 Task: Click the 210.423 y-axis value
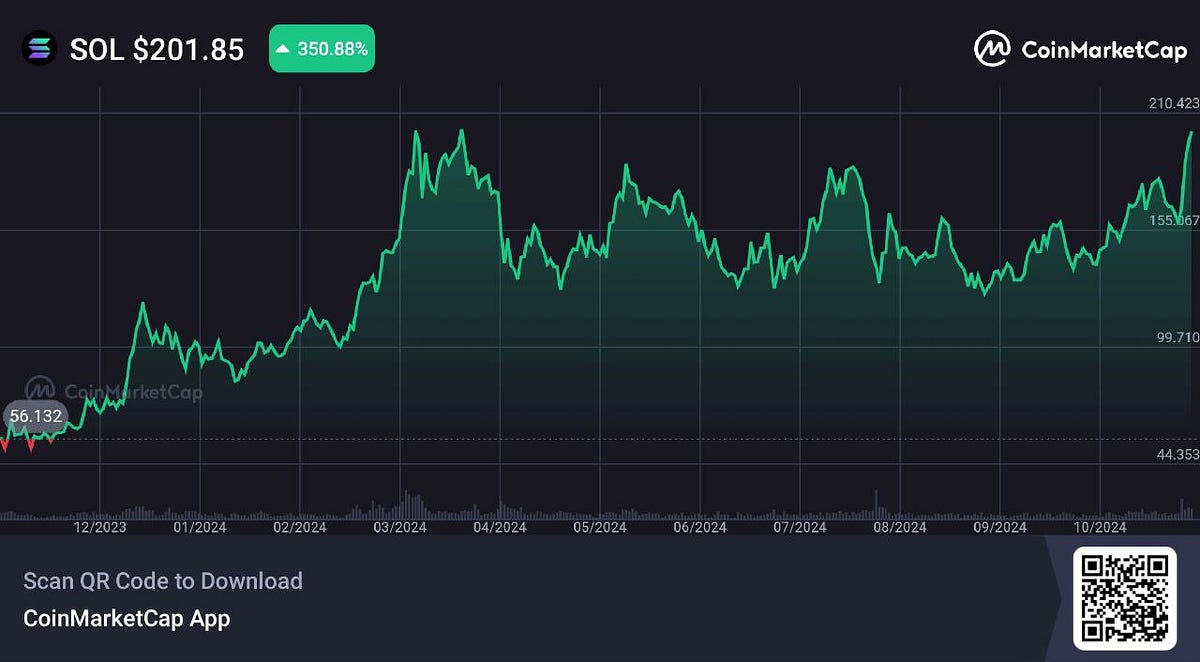click(1174, 103)
